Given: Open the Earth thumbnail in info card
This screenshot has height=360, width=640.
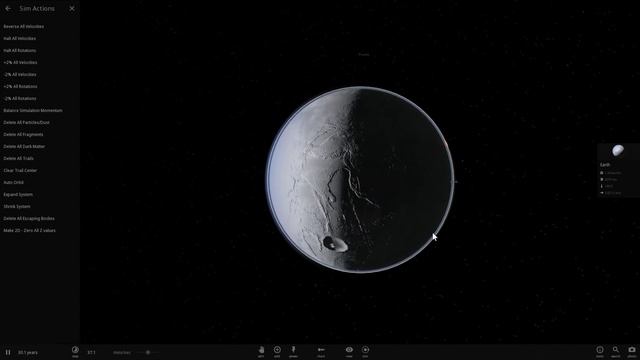Looking at the screenshot, I should (618, 150).
